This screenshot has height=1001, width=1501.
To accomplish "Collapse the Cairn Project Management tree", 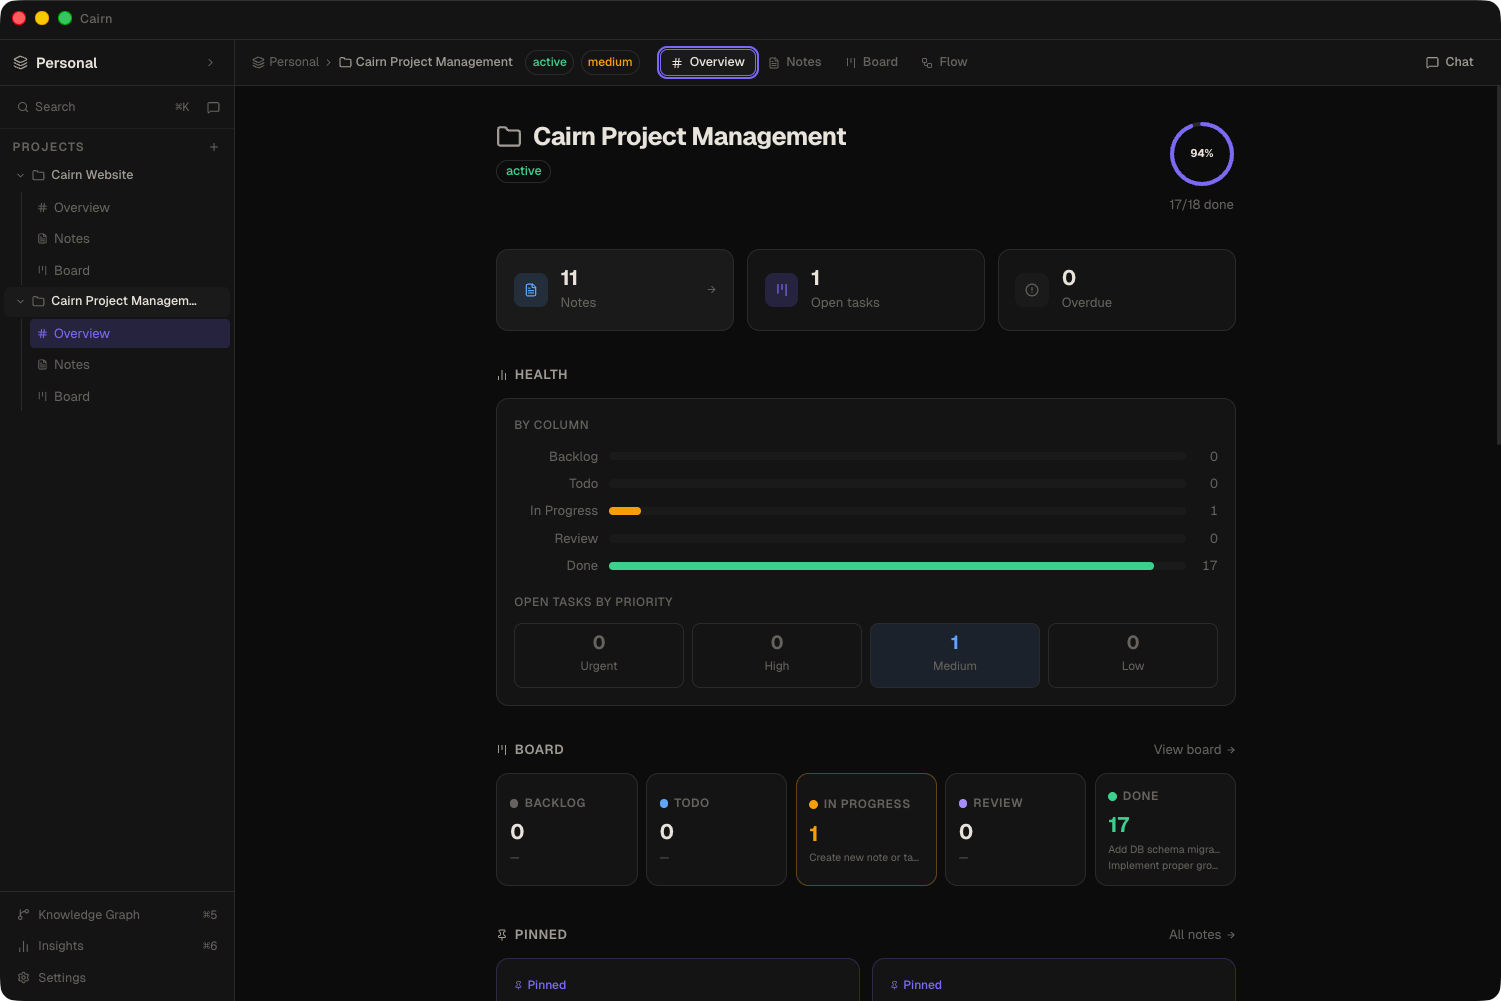I will (20, 301).
